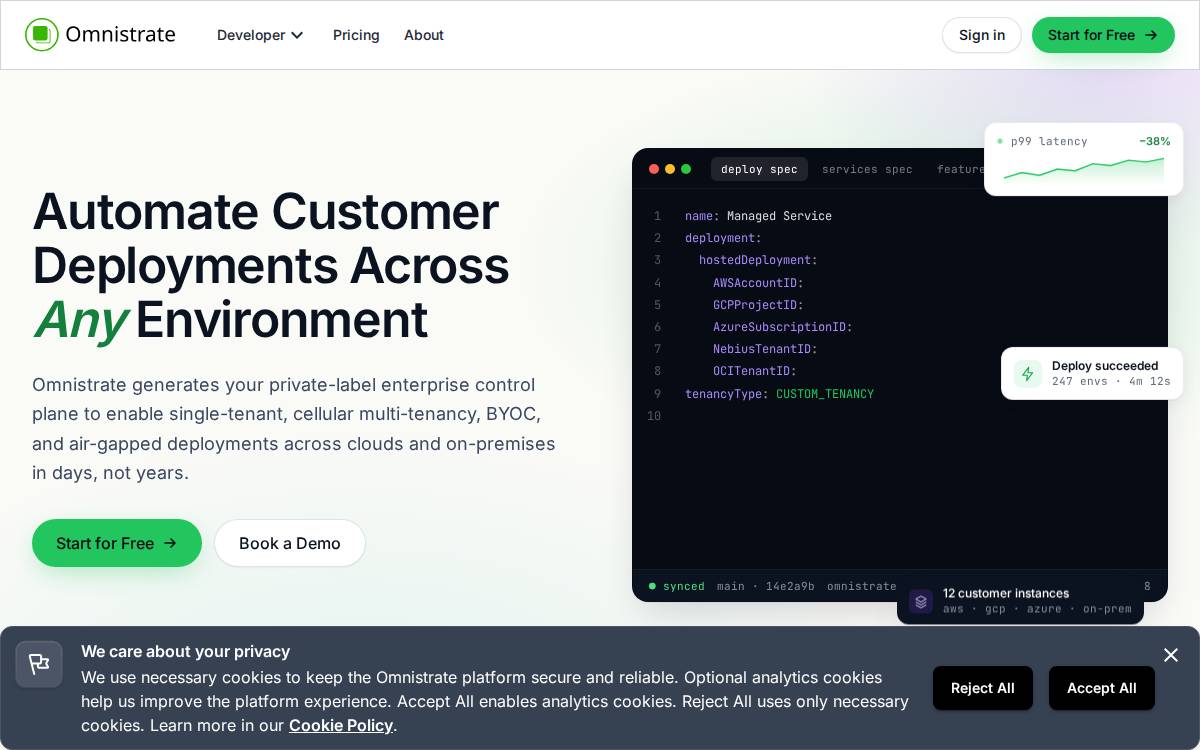1200x750 pixels.
Task: Switch to the services spec tab
Action: [x=867, y=169]
